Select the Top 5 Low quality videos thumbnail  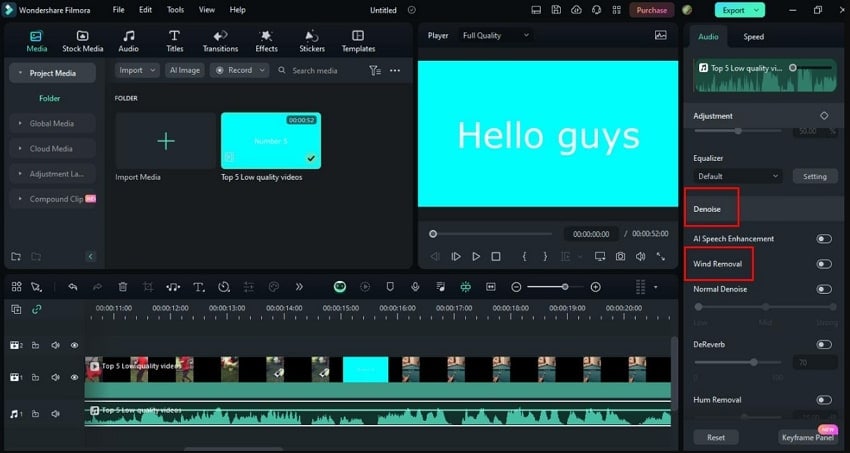271,141
